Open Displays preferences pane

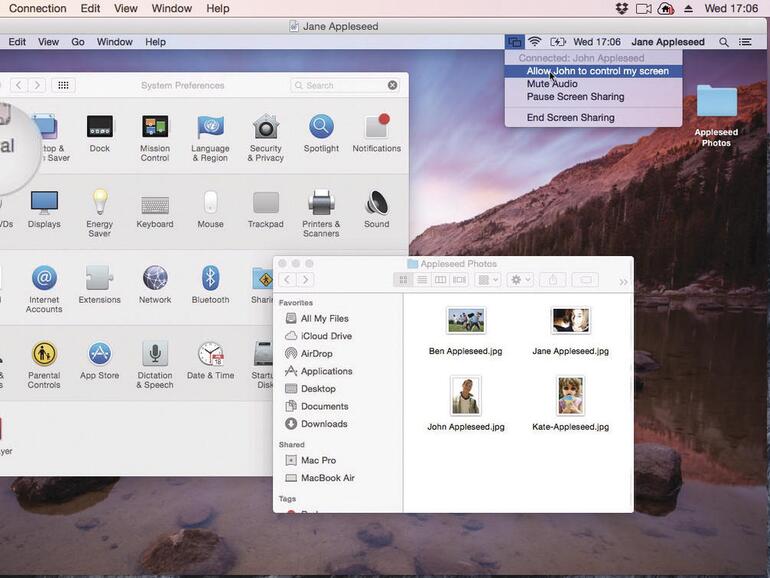[44, 202]
